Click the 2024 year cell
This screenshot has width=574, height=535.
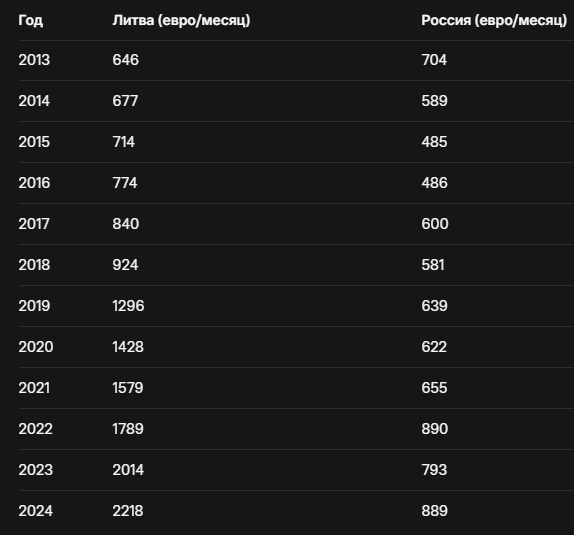click(36, 511)
